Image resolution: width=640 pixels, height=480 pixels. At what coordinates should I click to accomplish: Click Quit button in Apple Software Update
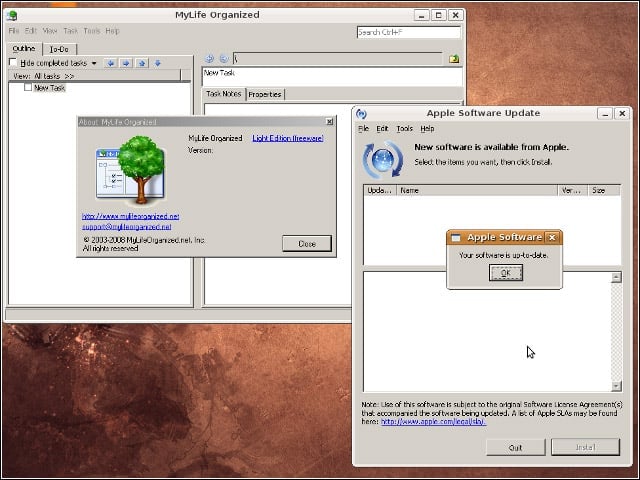(x=516, y=447)
